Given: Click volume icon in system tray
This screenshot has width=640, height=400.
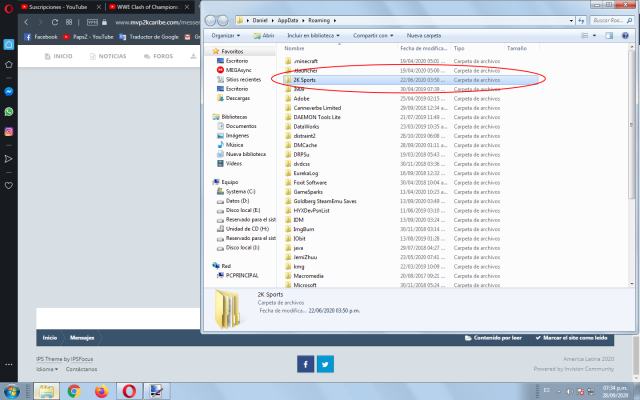Looking at the screenshot, I should point(570,392).
